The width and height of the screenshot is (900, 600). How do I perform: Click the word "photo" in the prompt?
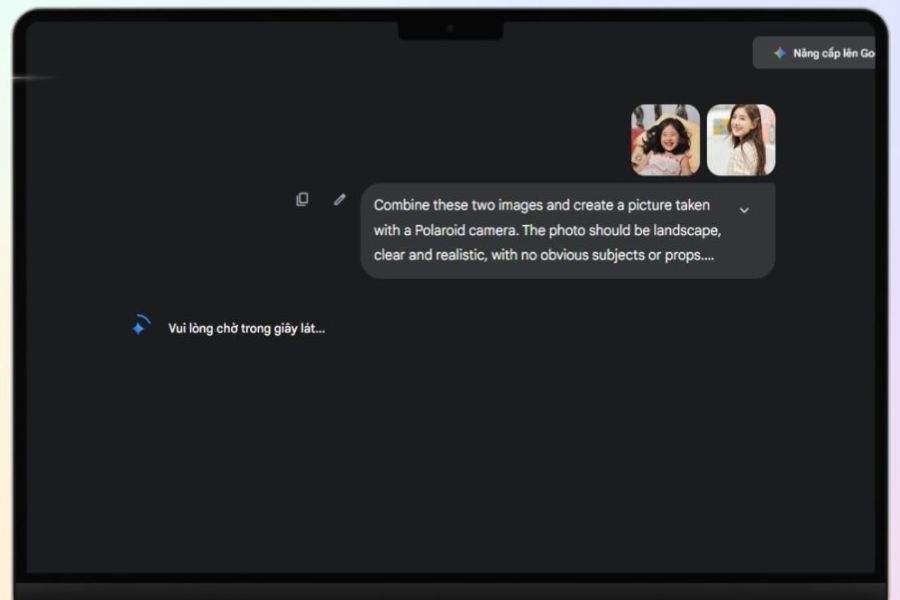[x=571, y=230]
